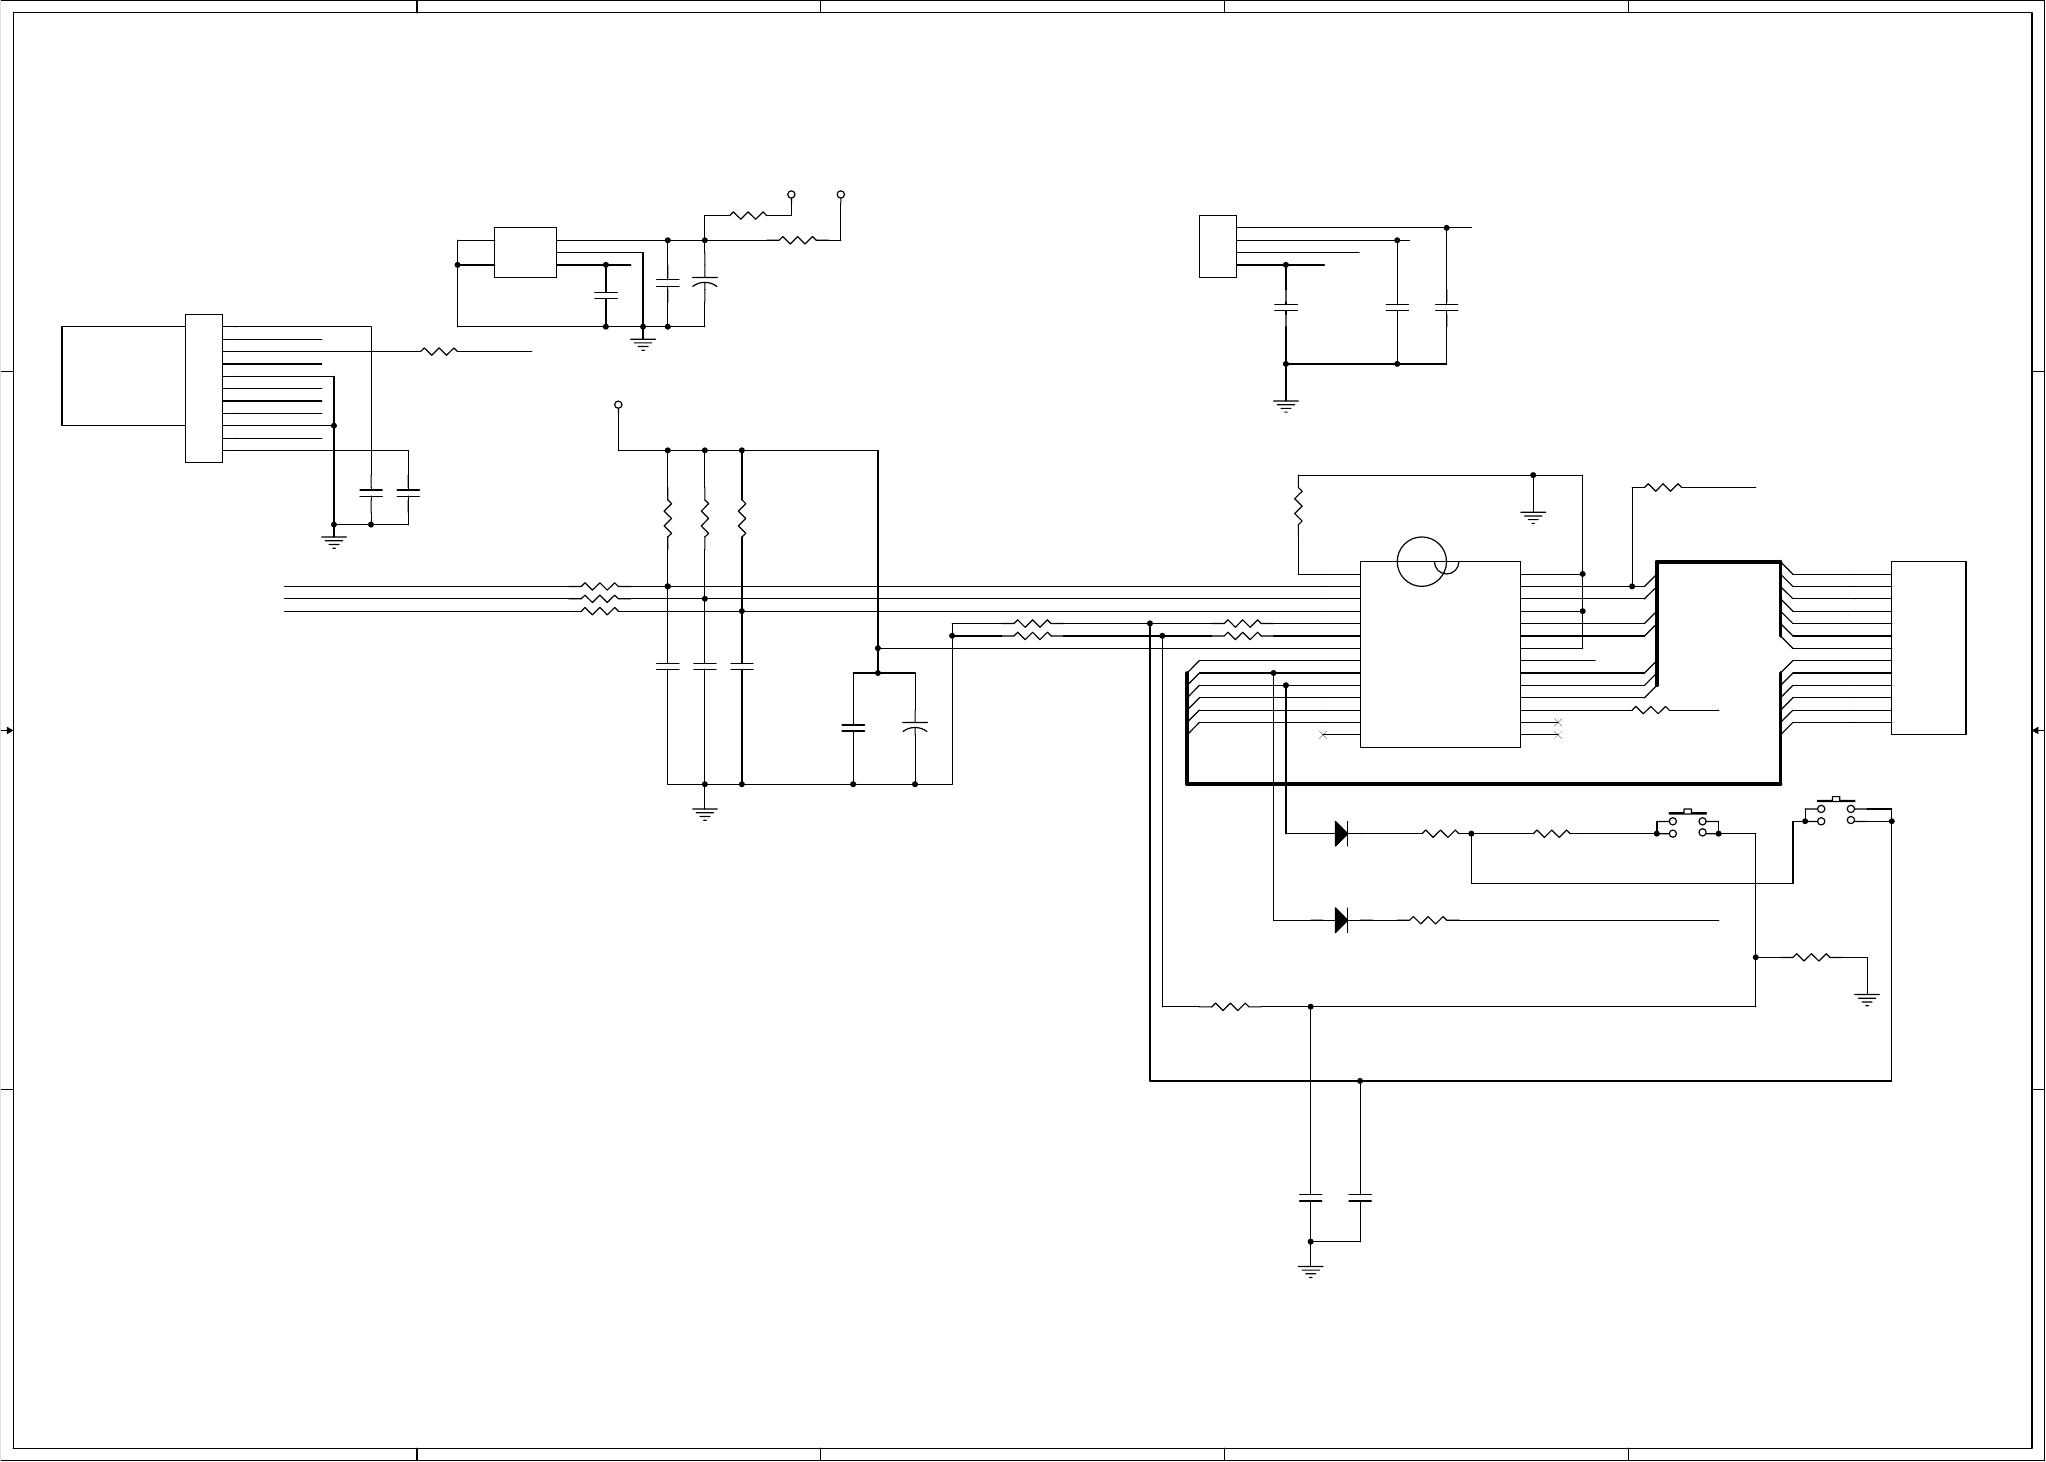Select ground symbol beneath the two bottom capacitors

click(x=1310, y=1271)
